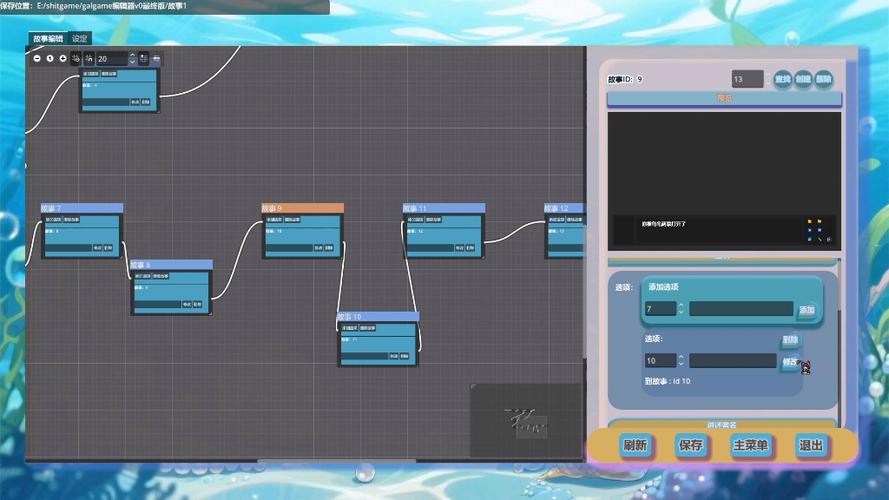Increase the snap distance value 20

(132, 56)
